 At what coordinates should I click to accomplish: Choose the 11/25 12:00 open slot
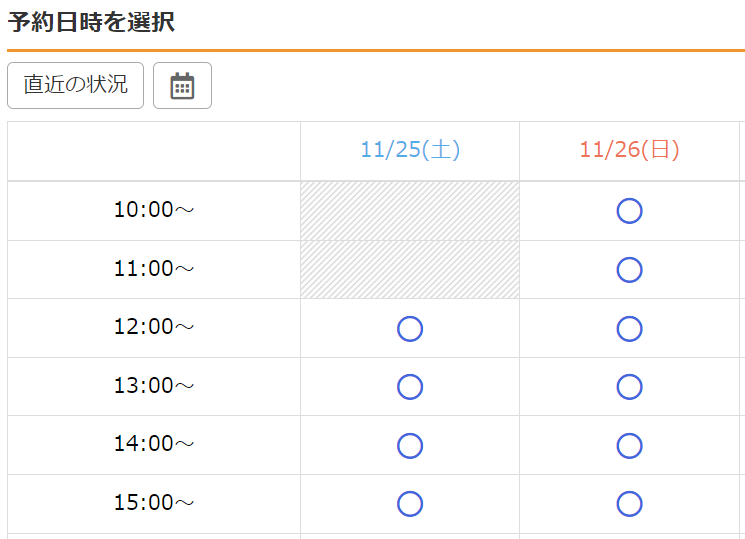coord(410,329)
